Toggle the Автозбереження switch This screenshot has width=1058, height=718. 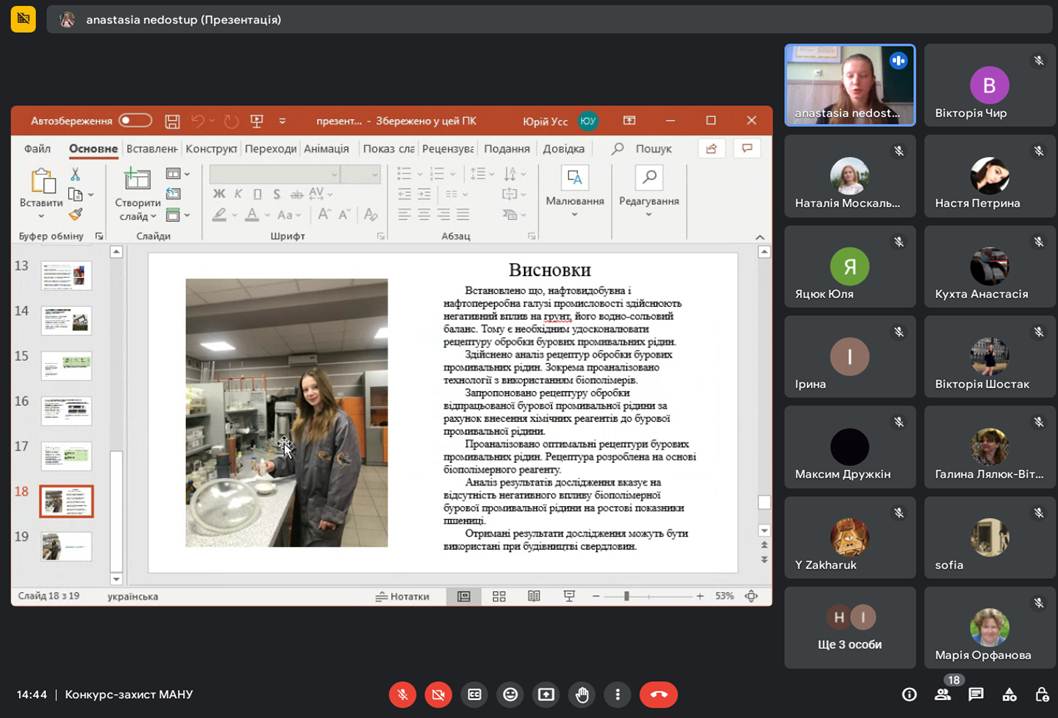click(135, 121)
